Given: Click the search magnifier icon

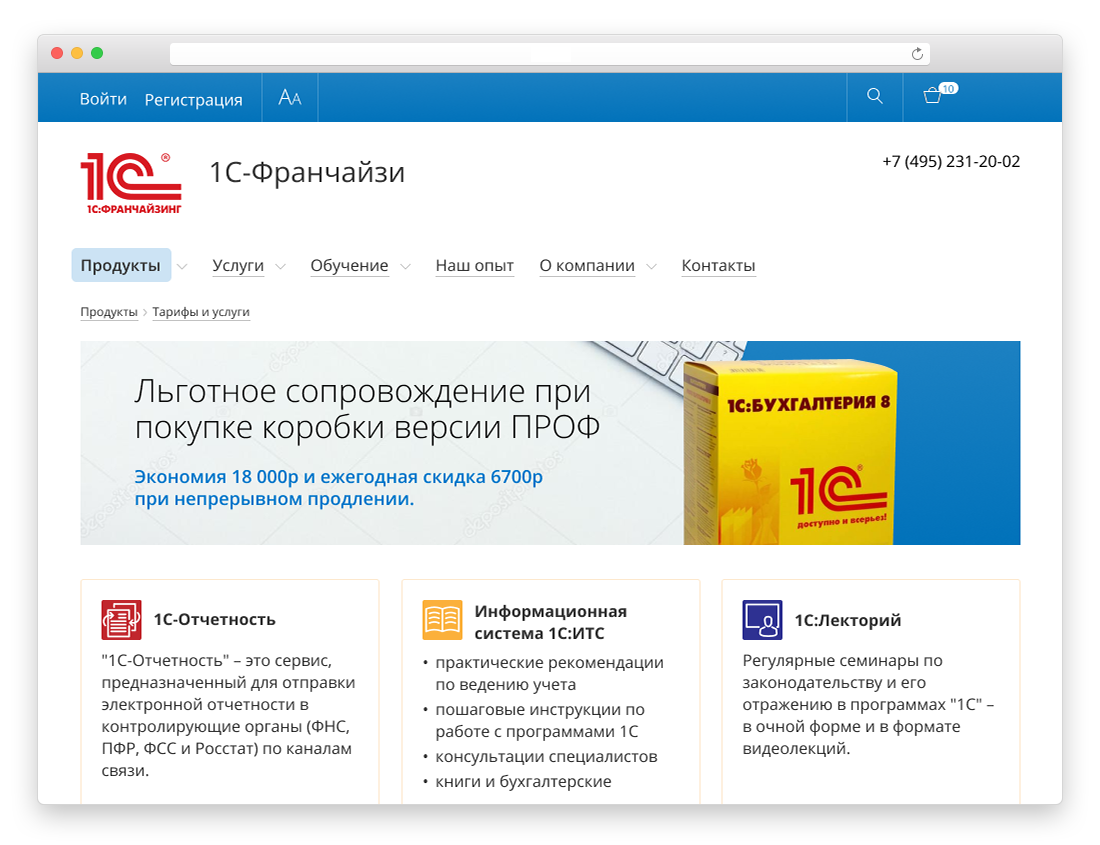Looking at the screenshot, I should click(874, 97).
